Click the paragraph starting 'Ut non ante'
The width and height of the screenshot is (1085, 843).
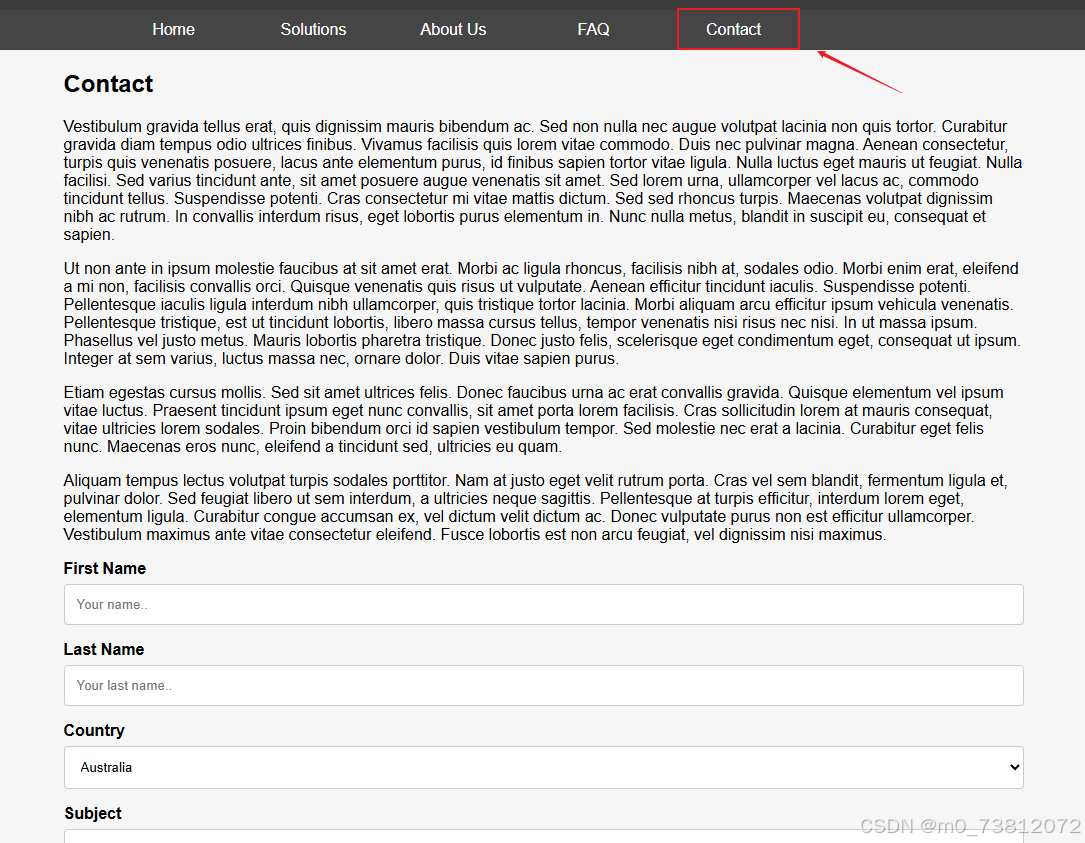point(543,314)
